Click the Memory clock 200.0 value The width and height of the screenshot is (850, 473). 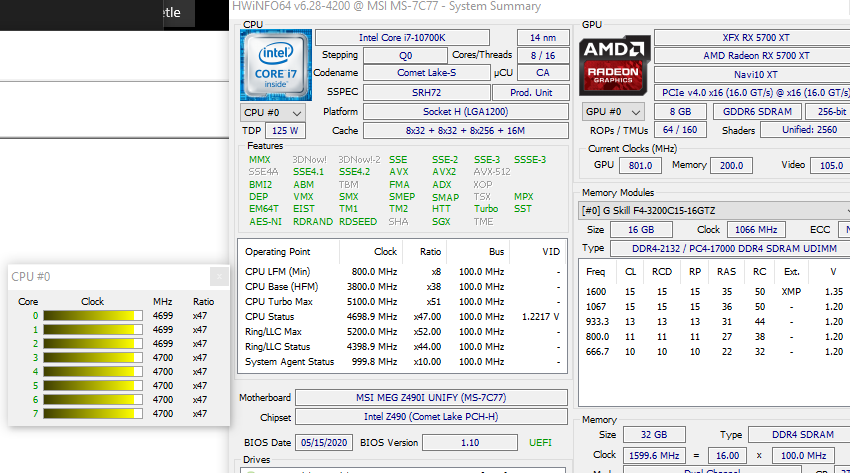731,165
